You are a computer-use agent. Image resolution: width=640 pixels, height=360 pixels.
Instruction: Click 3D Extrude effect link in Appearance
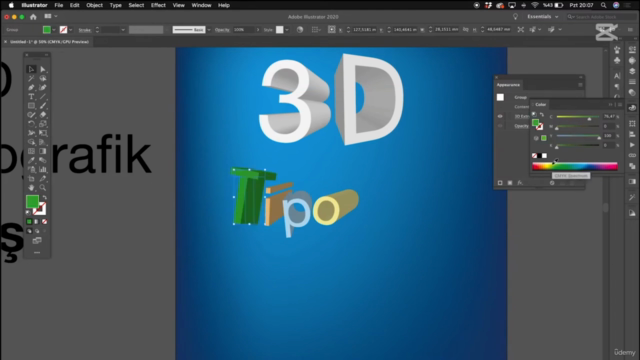coord(522,116)
